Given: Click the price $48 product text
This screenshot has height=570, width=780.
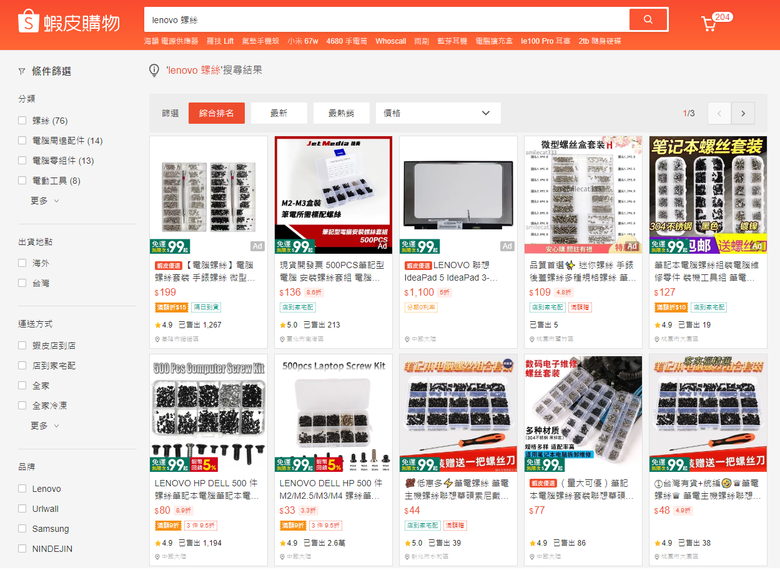Looking at the screenshot, I should point(662,510).
